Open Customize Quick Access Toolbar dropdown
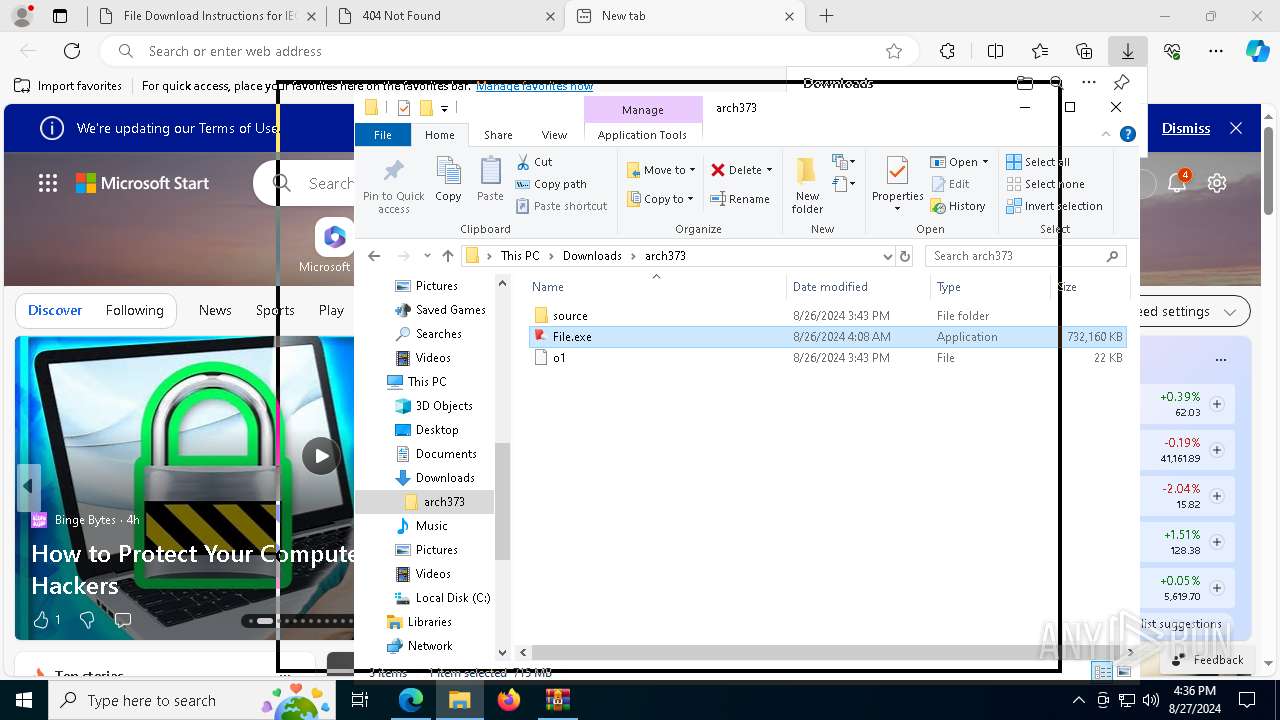Image resolution: width=1280 pixels, height=720 pixels. tap(445, 108)
